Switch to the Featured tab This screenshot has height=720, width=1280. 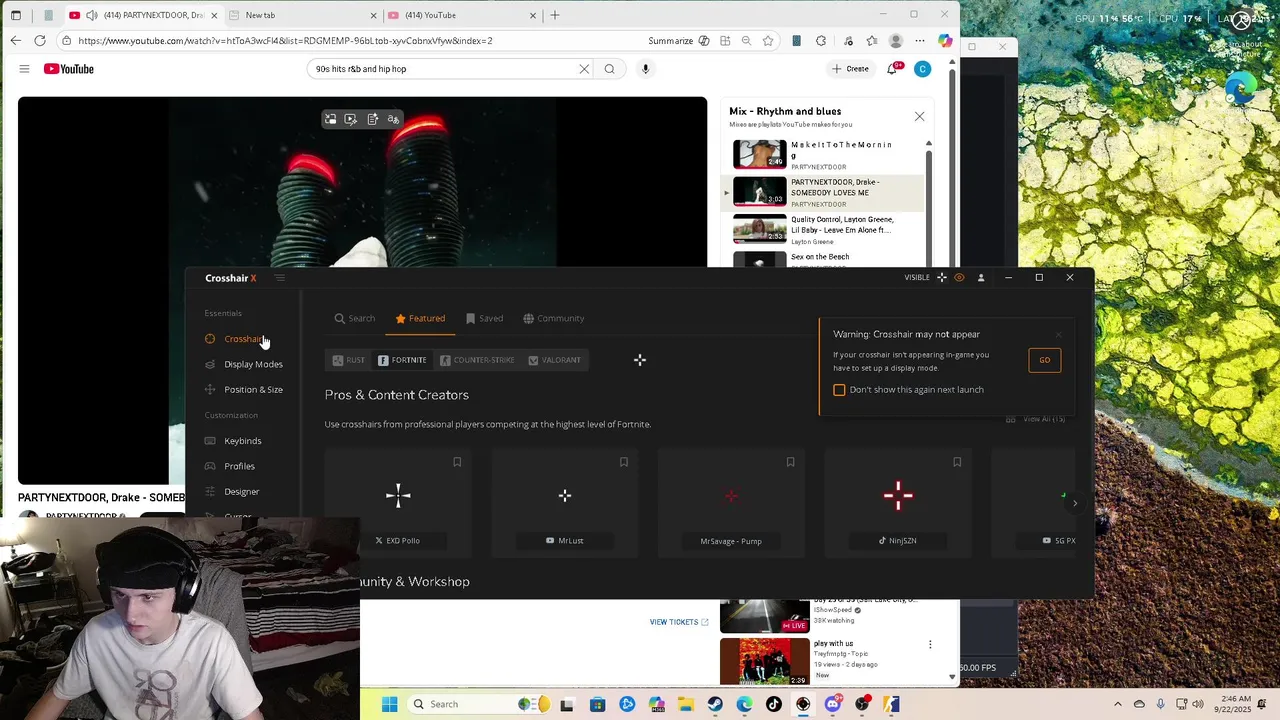420,318
